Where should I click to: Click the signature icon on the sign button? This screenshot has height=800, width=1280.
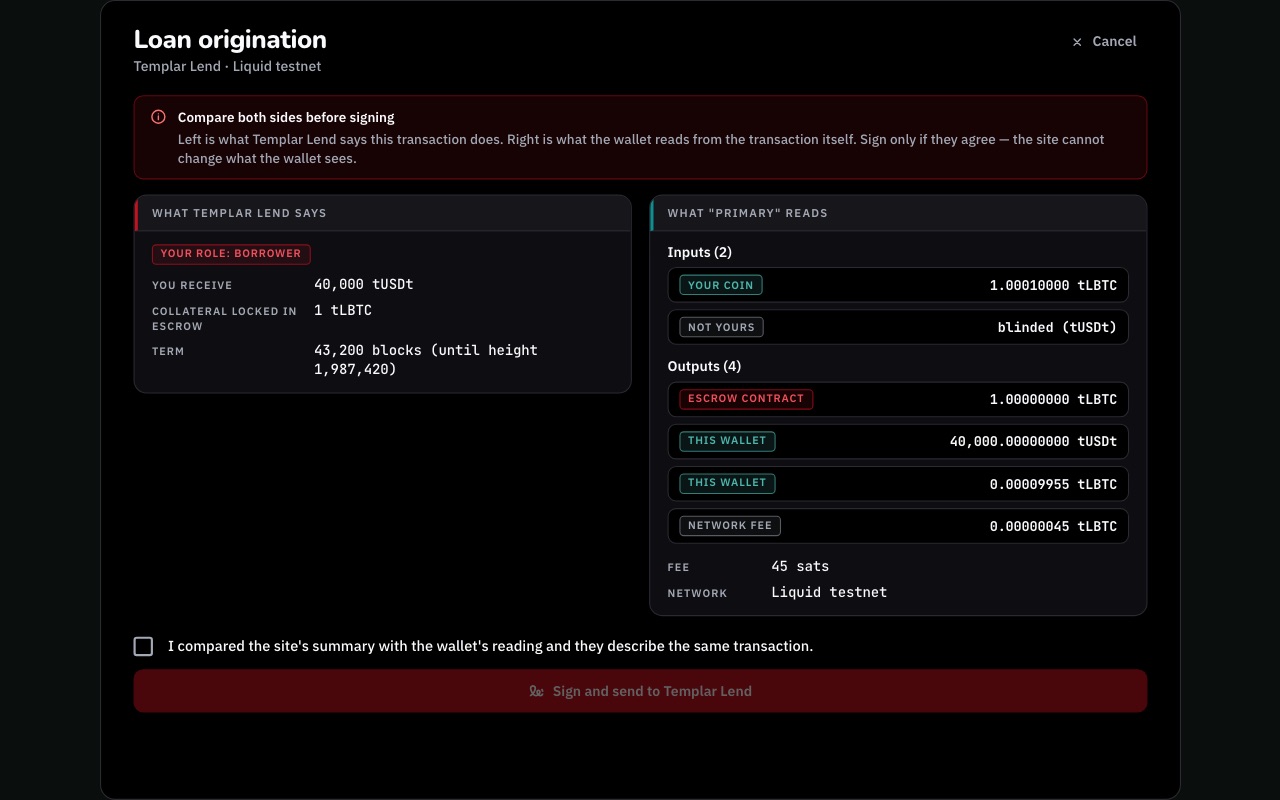tap(536, 691)
